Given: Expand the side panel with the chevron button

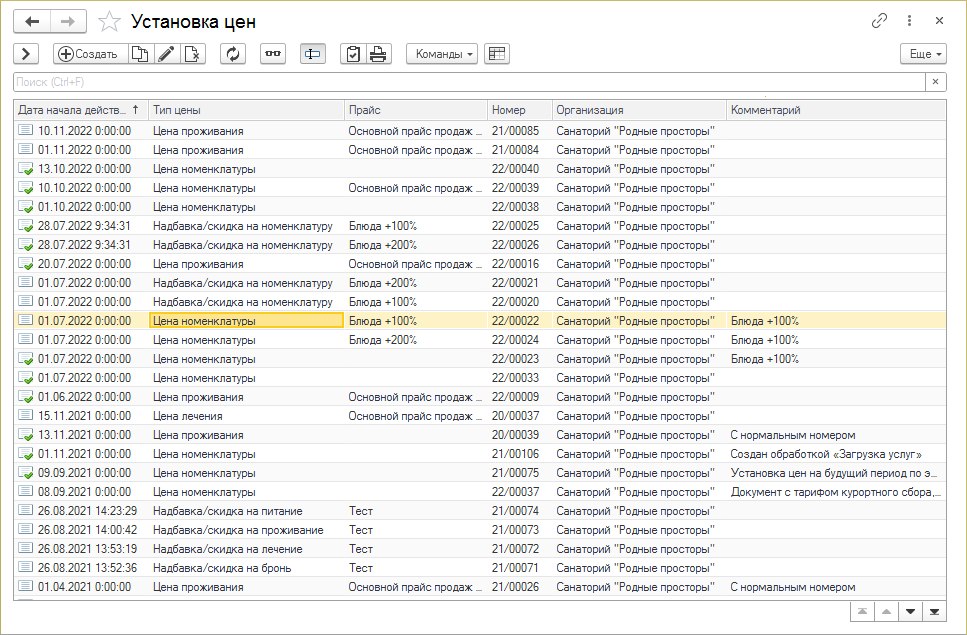Looking at the screenshot, I should click(26, 54).
